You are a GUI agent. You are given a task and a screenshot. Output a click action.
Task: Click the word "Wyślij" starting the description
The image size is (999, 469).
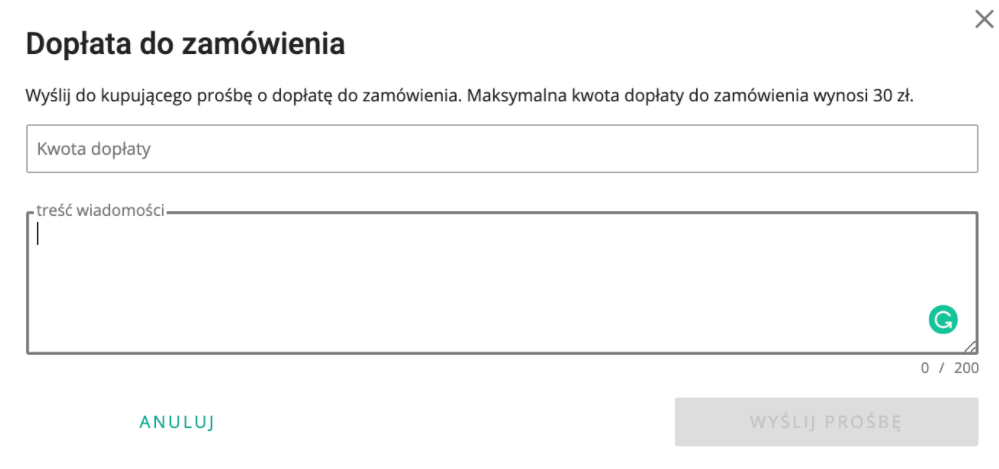(47, 97)
